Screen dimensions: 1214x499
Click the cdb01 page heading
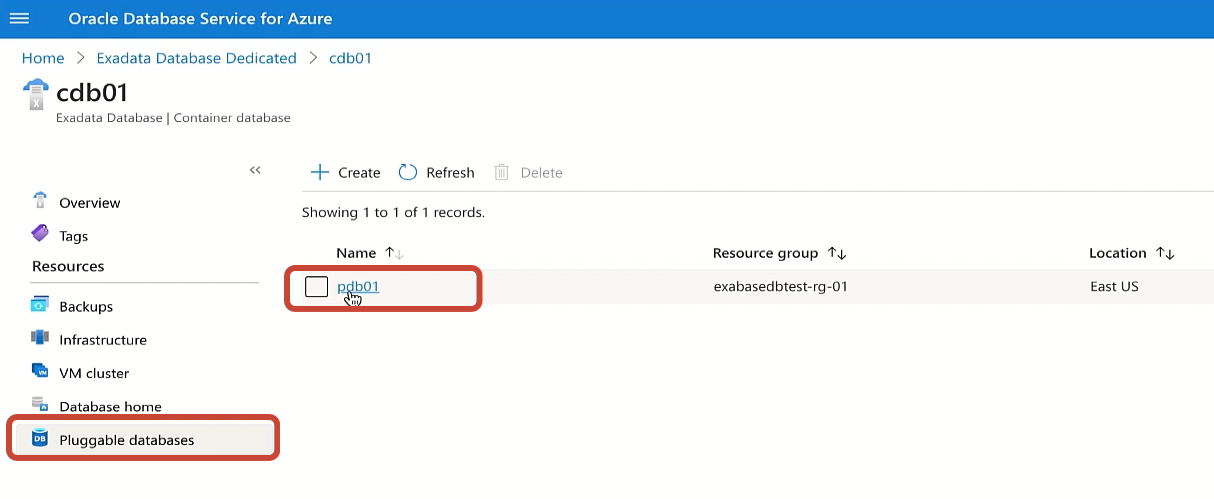coord(92,92)
